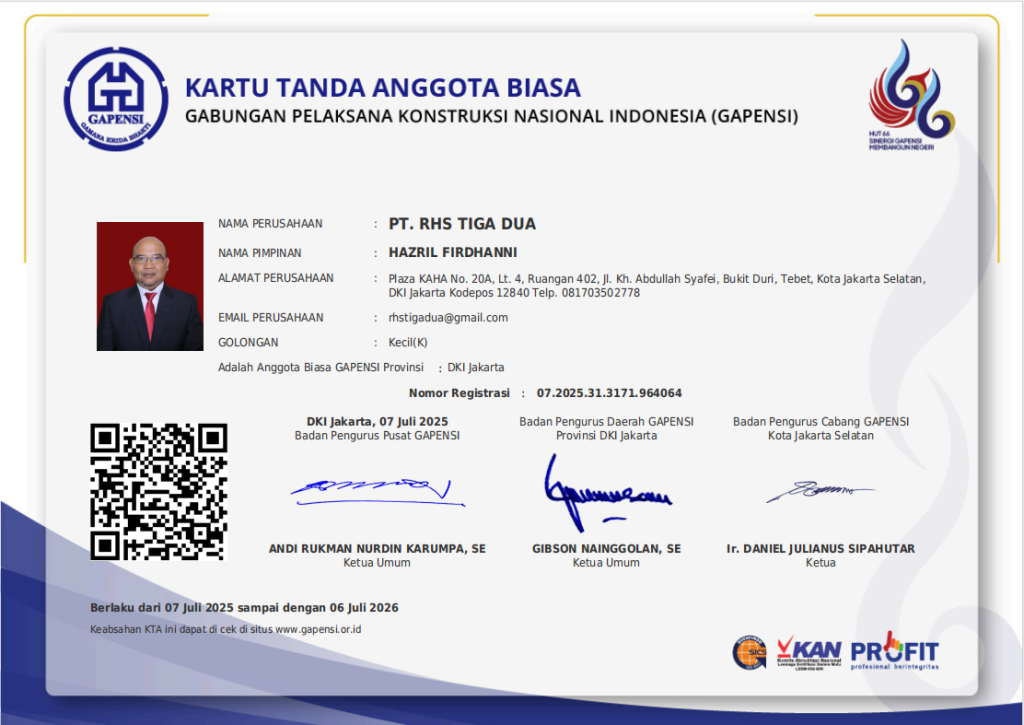Click the title Kartu Tanda Anggota Biasa
Screen dimensions: 1024x725
pyautogui.click(x=383, y=88)
